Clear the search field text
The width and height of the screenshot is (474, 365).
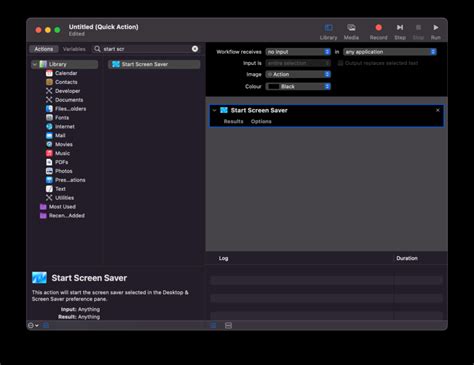[195, 49]
